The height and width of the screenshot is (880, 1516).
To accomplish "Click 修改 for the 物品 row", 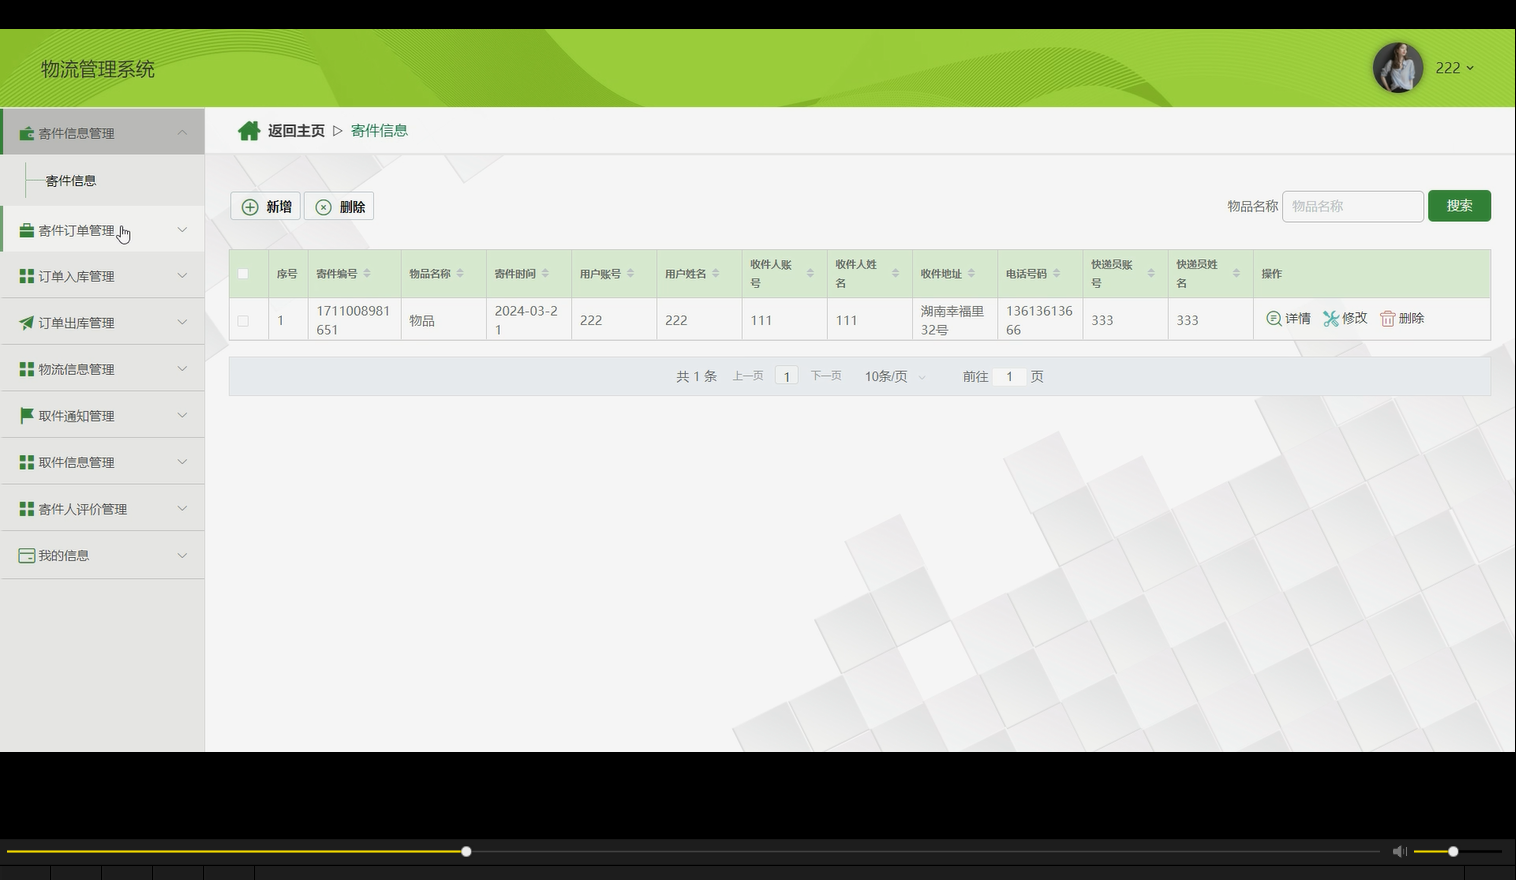I will (x=1345, y=318).
